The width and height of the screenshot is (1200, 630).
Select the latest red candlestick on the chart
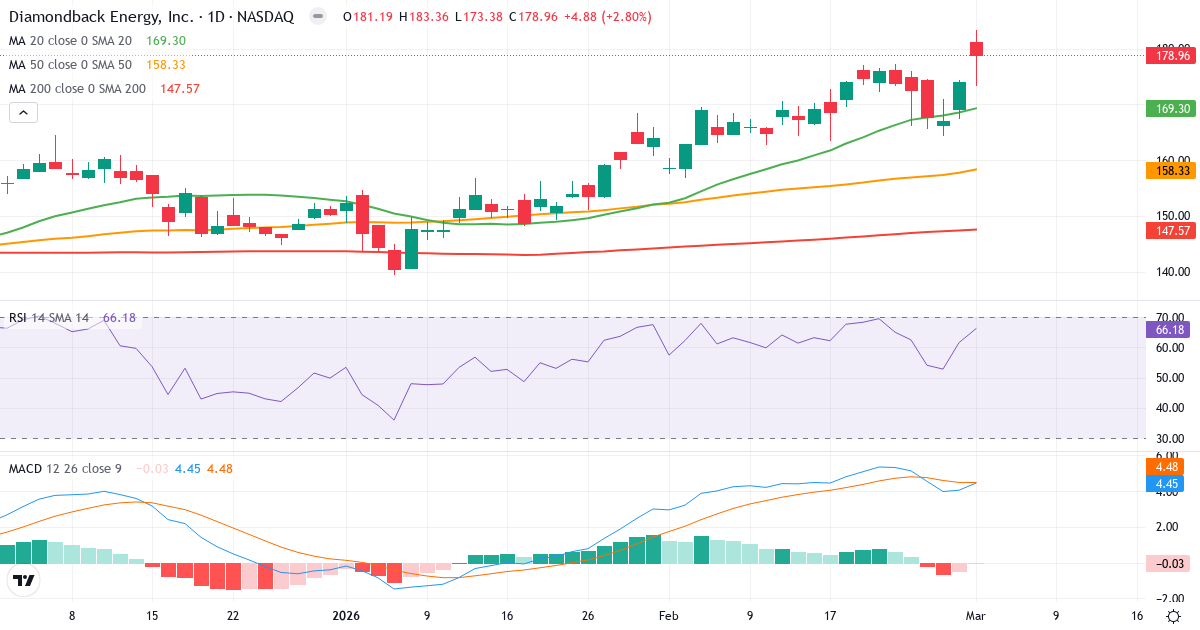pyautogui.click(x=976, y=48)
